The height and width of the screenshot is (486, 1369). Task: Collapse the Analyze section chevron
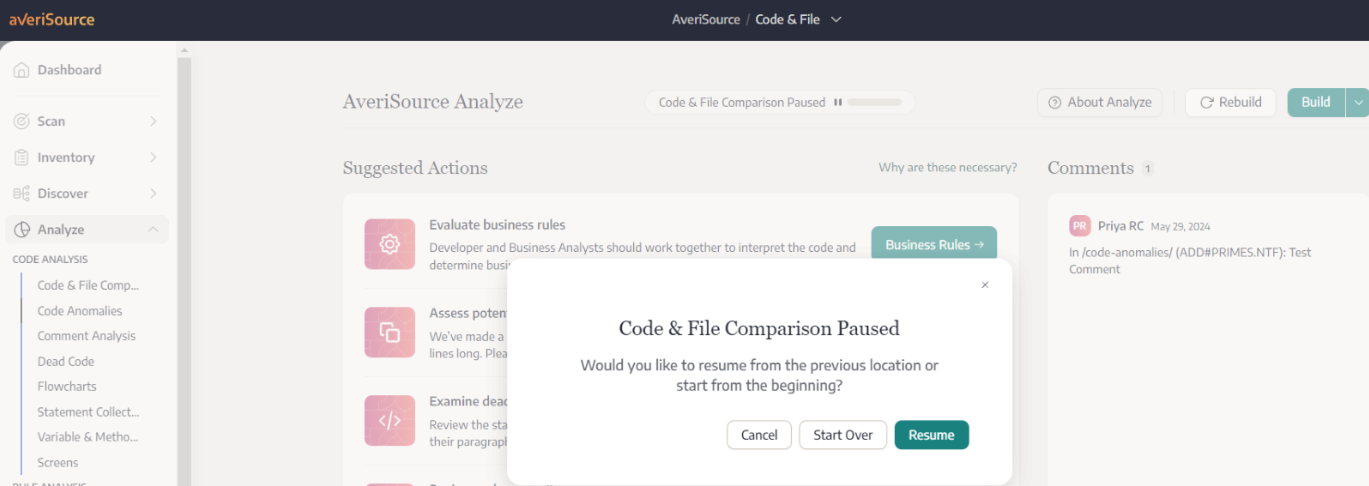pyautogui.click(x=153, y=229)
